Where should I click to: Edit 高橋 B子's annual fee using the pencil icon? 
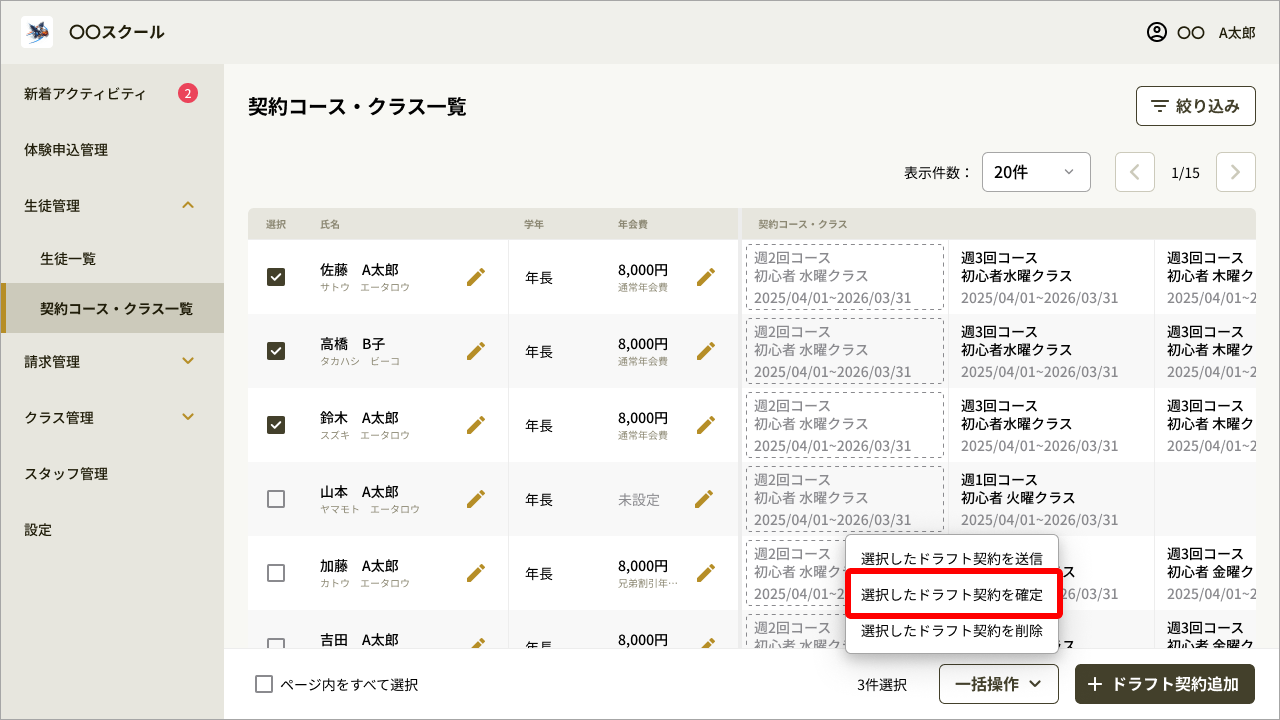click(x=707, y=351)
